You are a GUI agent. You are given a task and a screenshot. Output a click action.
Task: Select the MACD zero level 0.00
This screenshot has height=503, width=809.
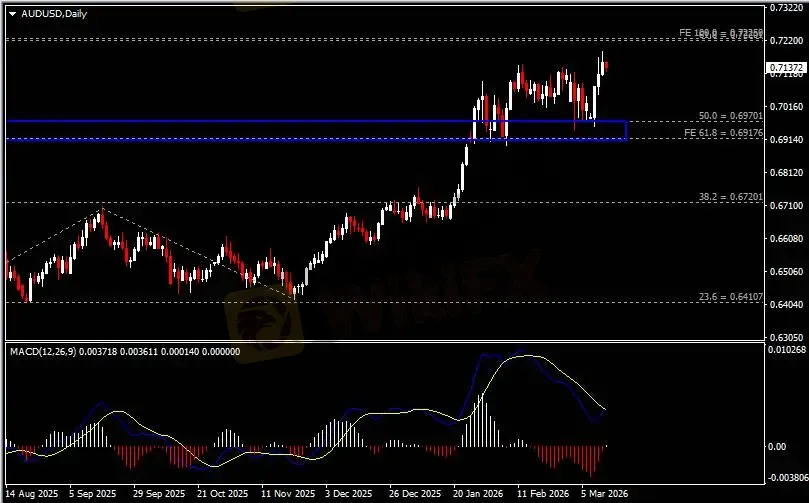(777, 447)
